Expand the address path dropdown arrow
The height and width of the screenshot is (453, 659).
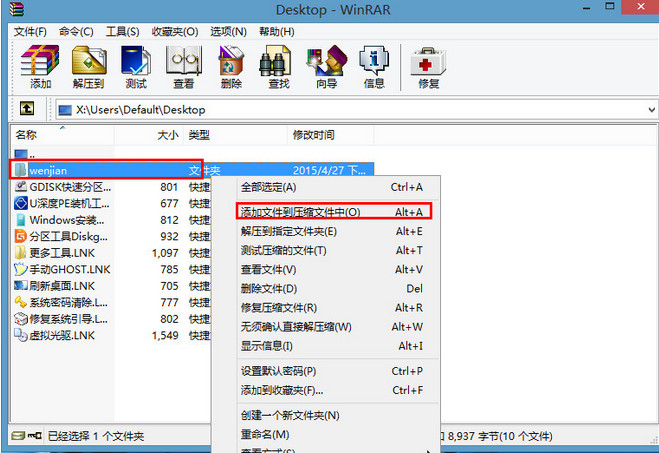(x=651, y=110)
